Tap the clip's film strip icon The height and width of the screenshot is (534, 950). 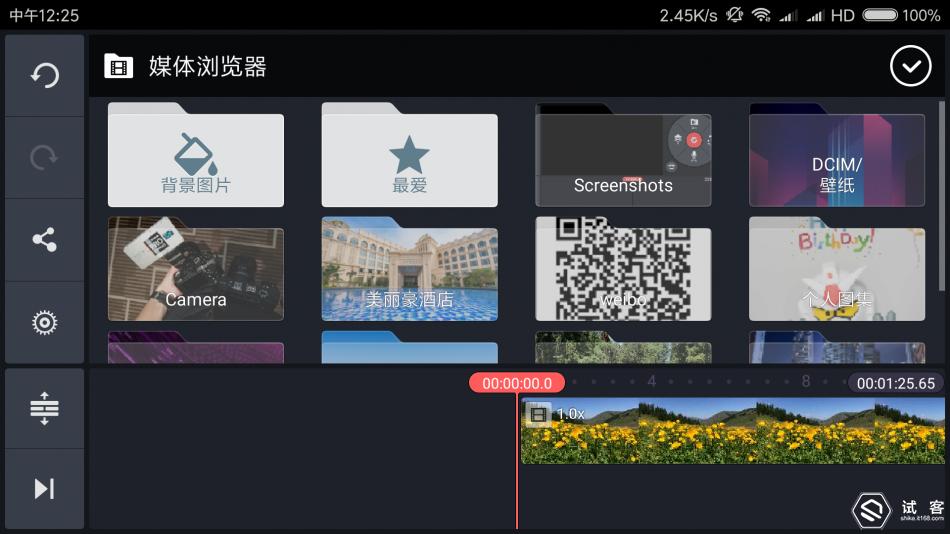click(x=538, y=414)
